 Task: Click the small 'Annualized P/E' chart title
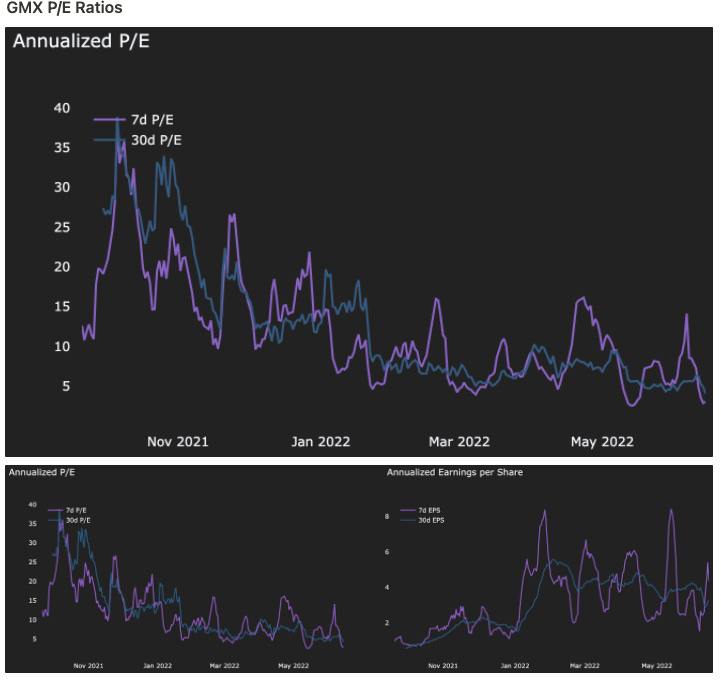tap(41, 472)
